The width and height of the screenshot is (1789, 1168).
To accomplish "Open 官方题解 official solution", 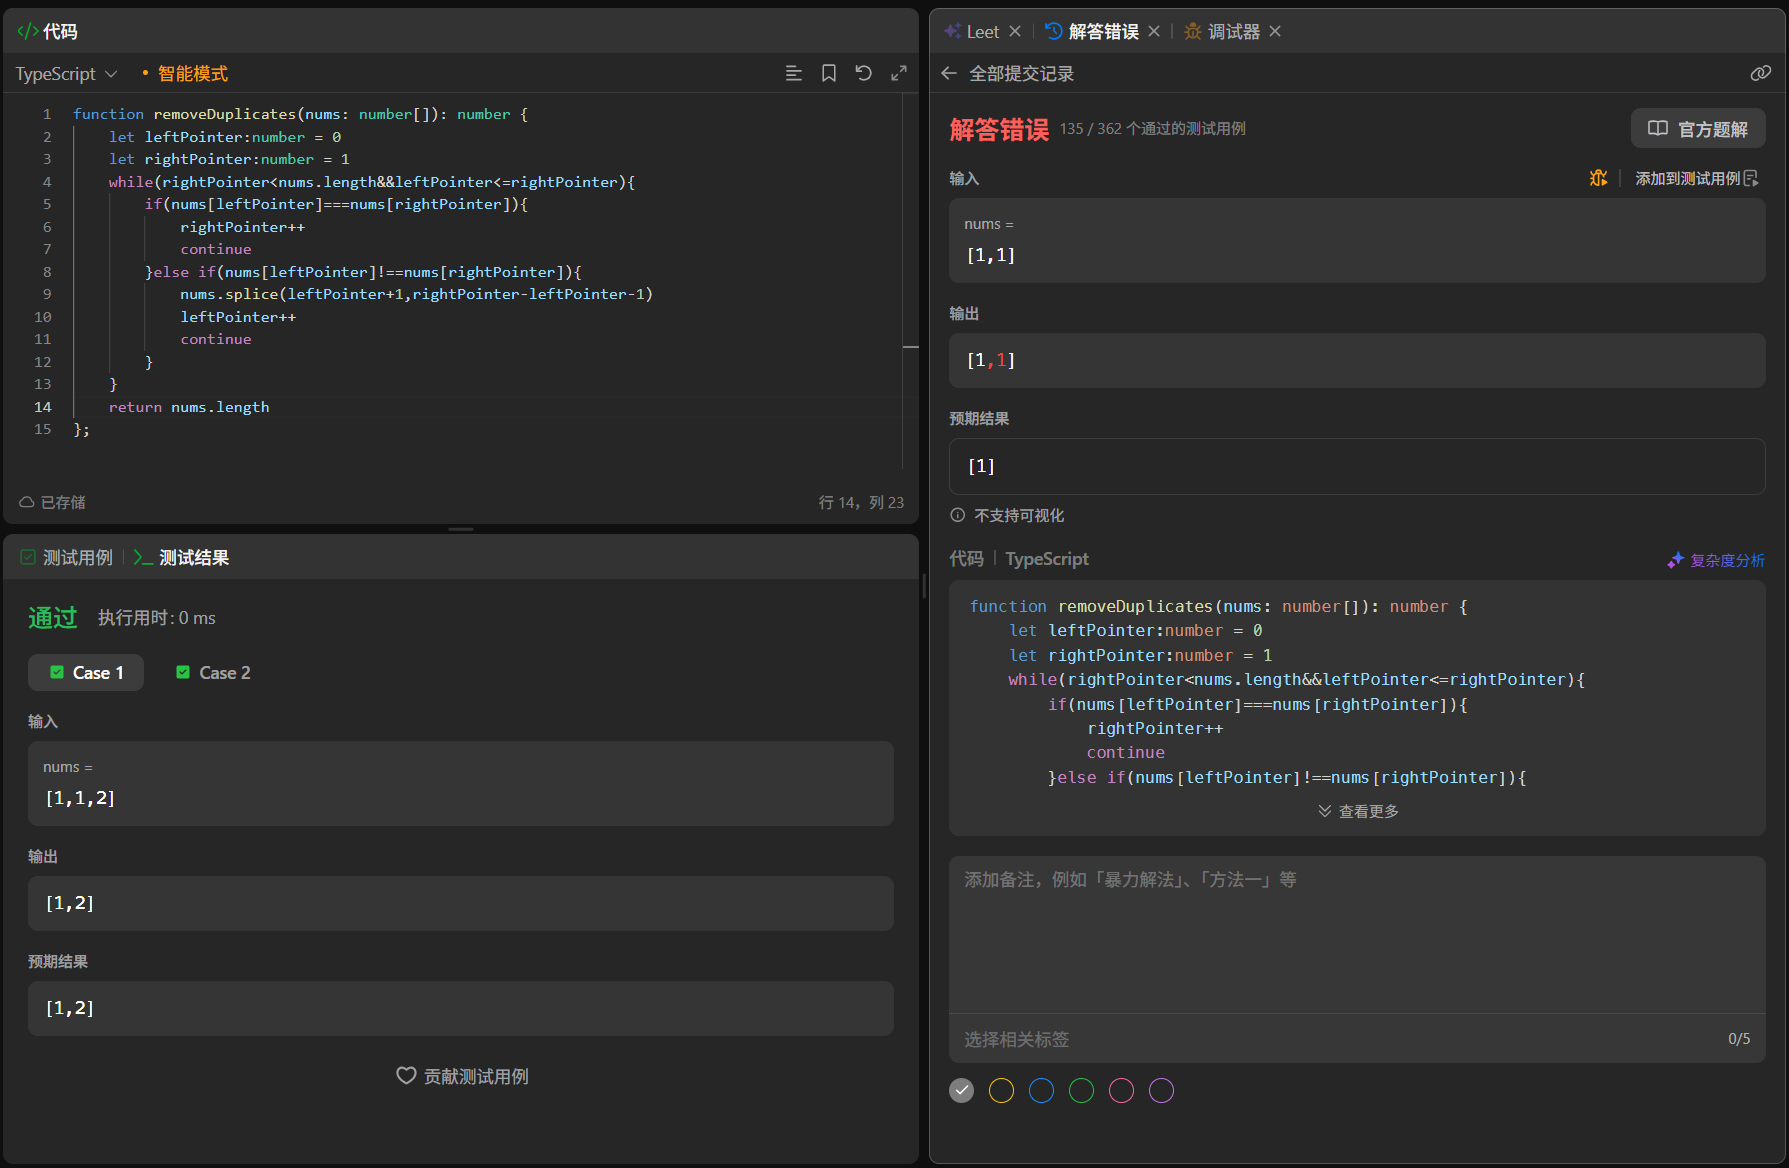I will coord(1698,129).
